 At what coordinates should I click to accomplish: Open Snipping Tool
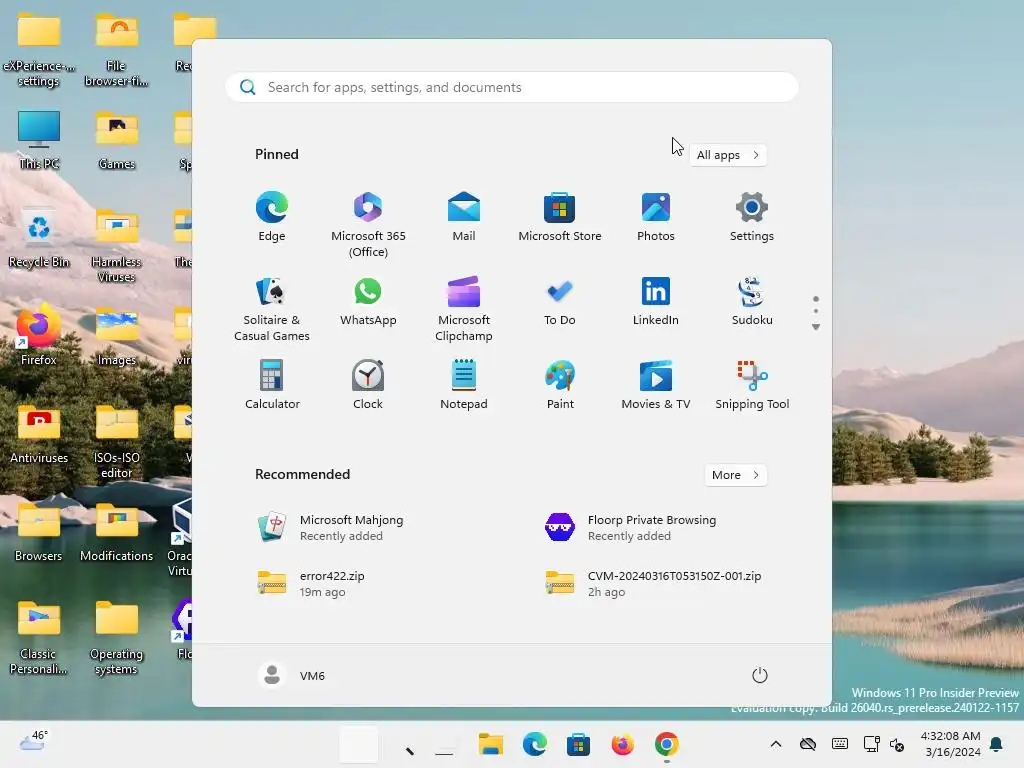(752, 385)
